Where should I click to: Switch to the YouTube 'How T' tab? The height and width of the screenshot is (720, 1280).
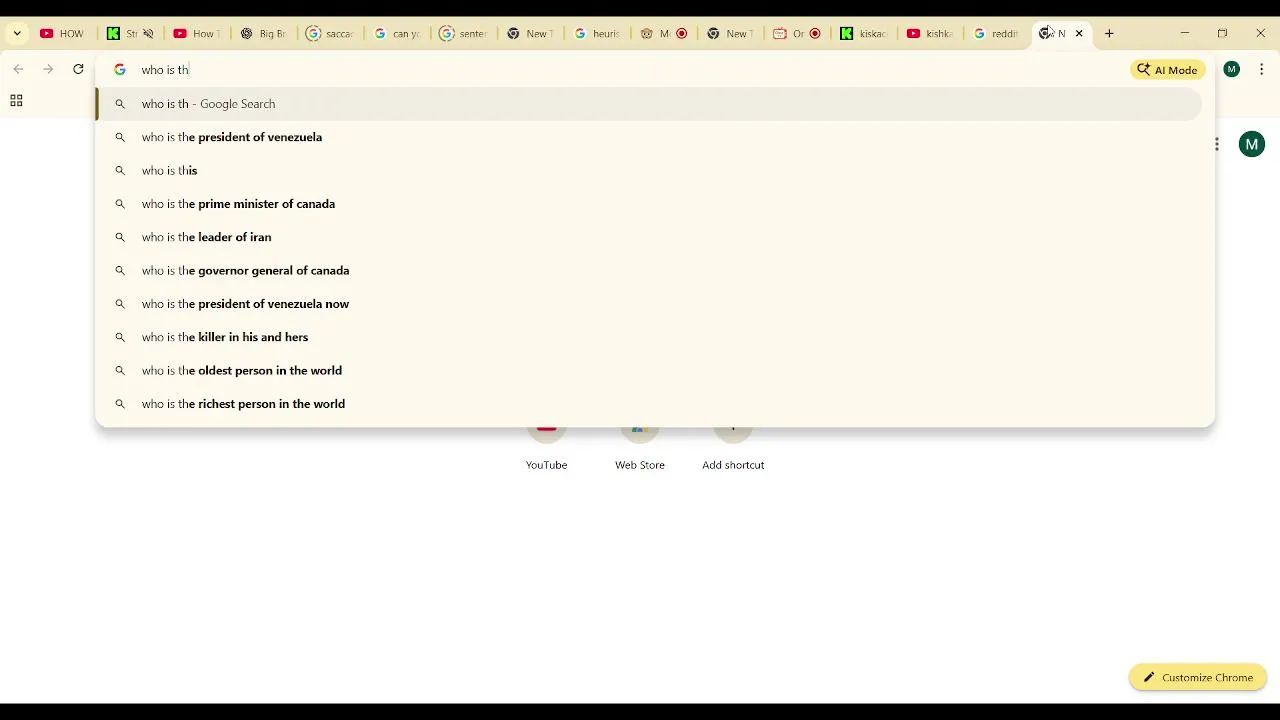(x=196, y=33)
